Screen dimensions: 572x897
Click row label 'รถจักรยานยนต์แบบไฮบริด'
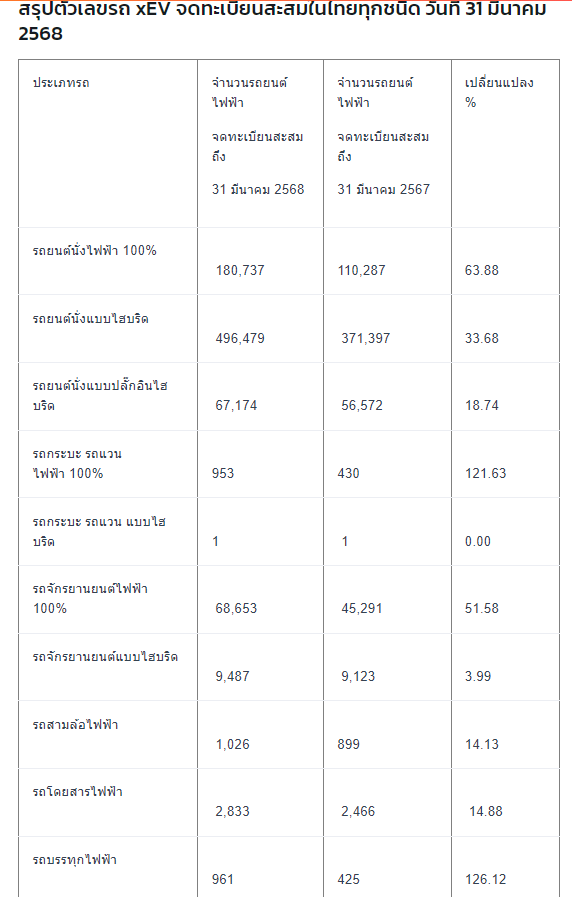point(105,657)
